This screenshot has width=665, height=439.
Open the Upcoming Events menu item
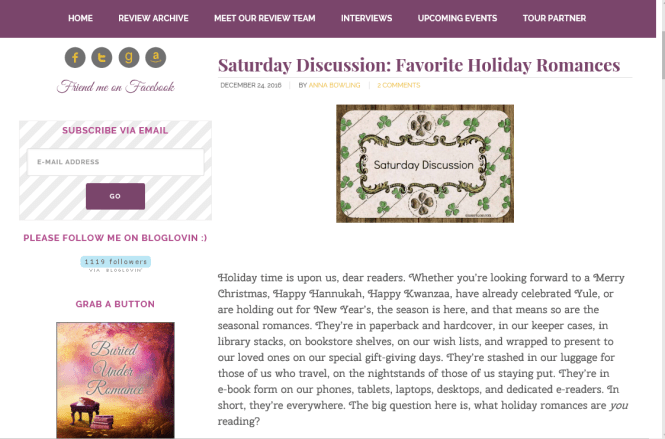pyautogui.click(x=457, y=18)
